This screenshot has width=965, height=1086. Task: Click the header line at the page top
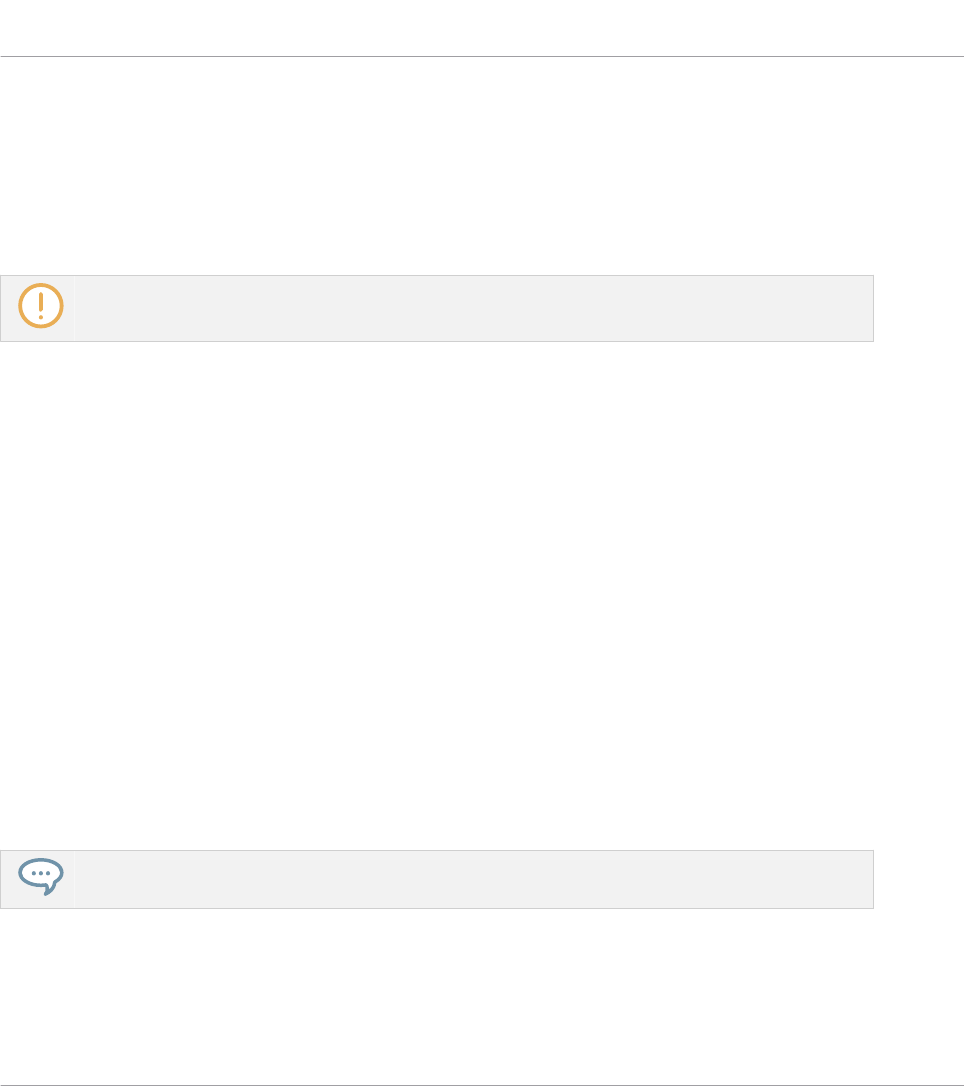click(482, 56)
